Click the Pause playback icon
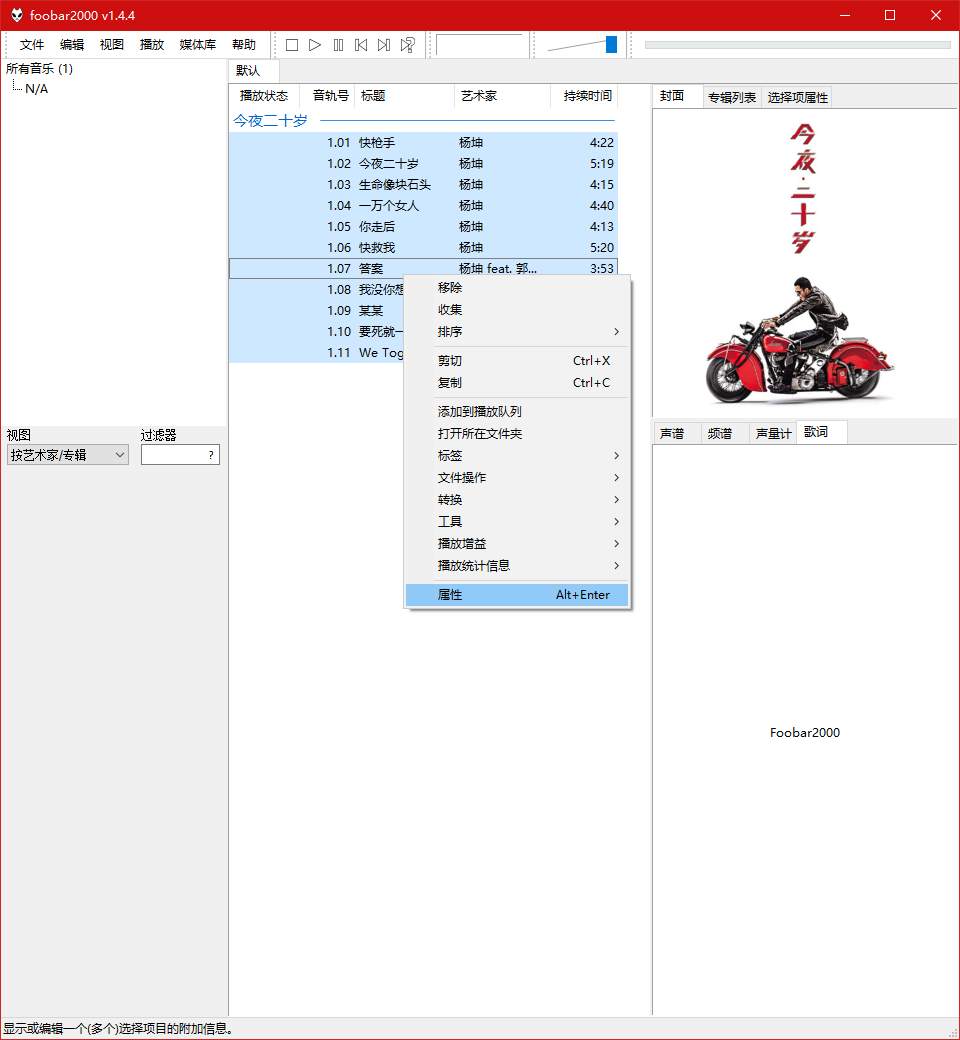Viewport: 960px width, 1040px height. [x=338, y=45]
